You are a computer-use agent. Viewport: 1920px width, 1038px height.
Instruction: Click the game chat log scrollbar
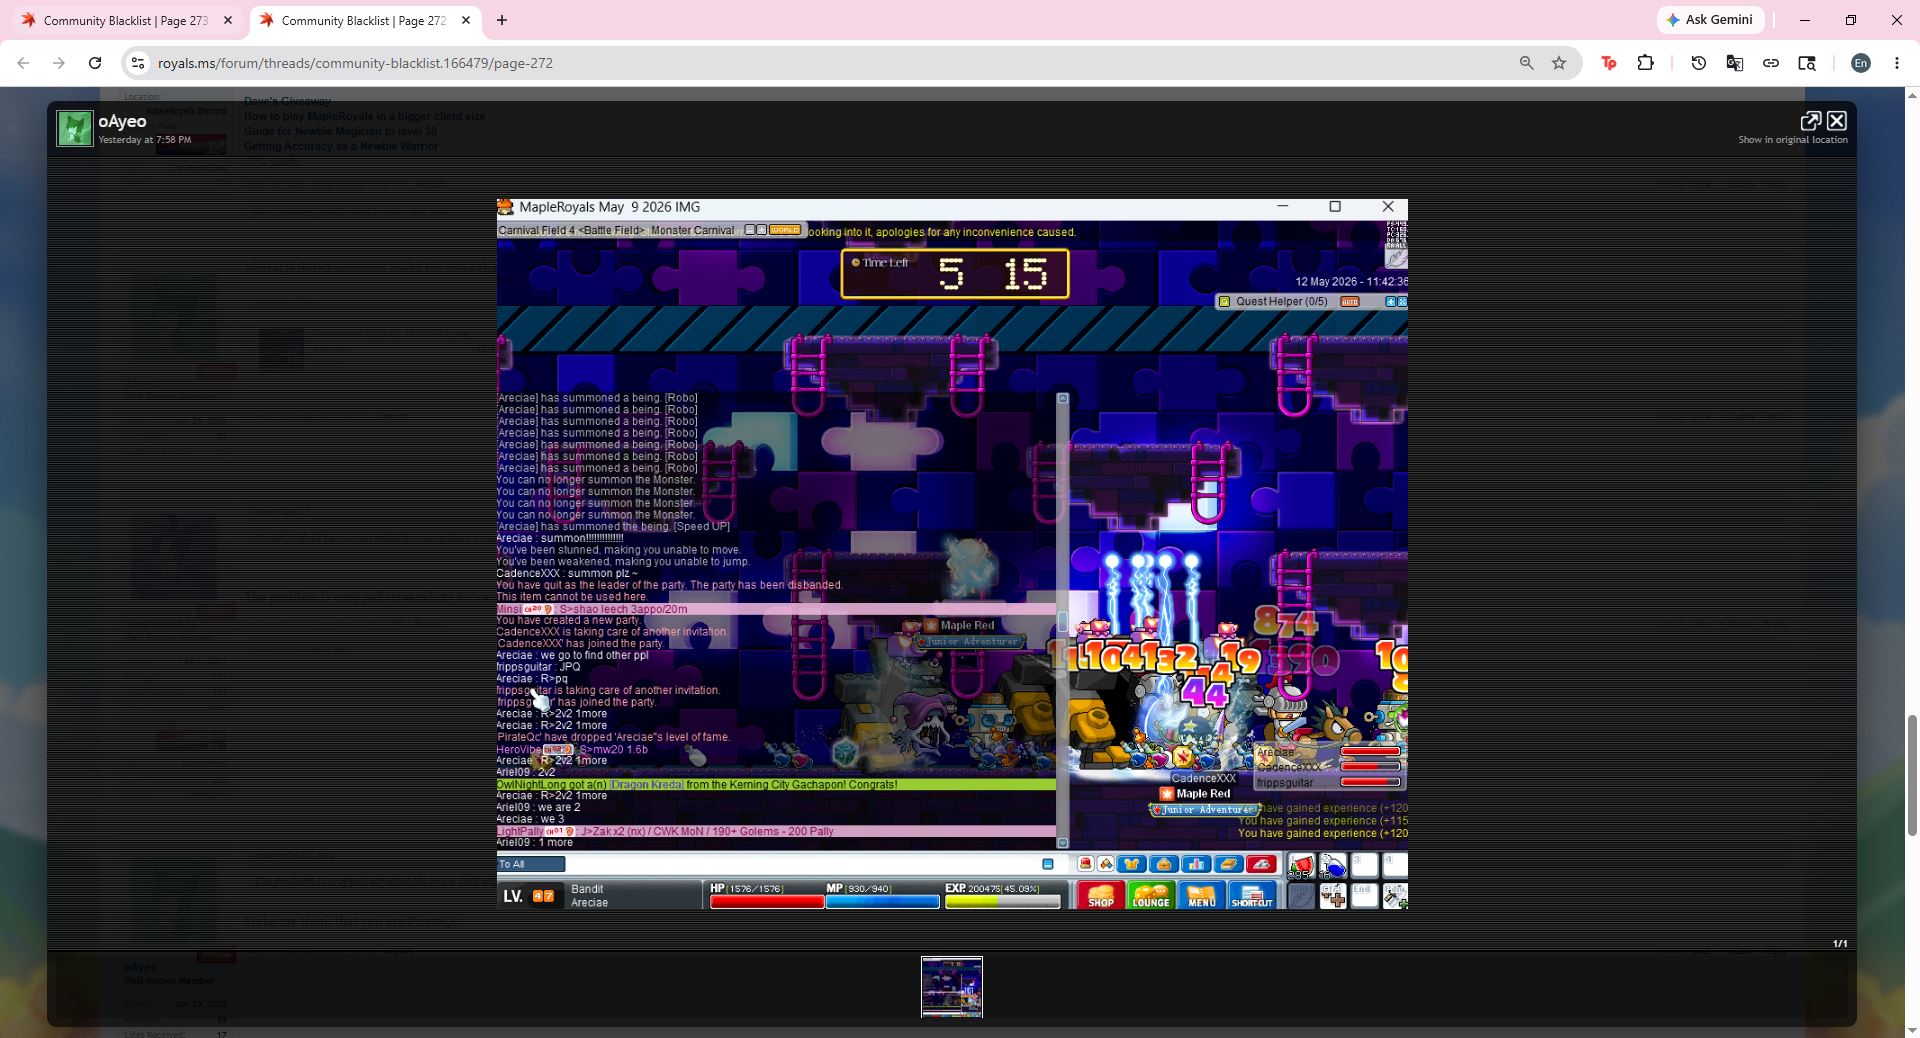(x=1063, y=620)
